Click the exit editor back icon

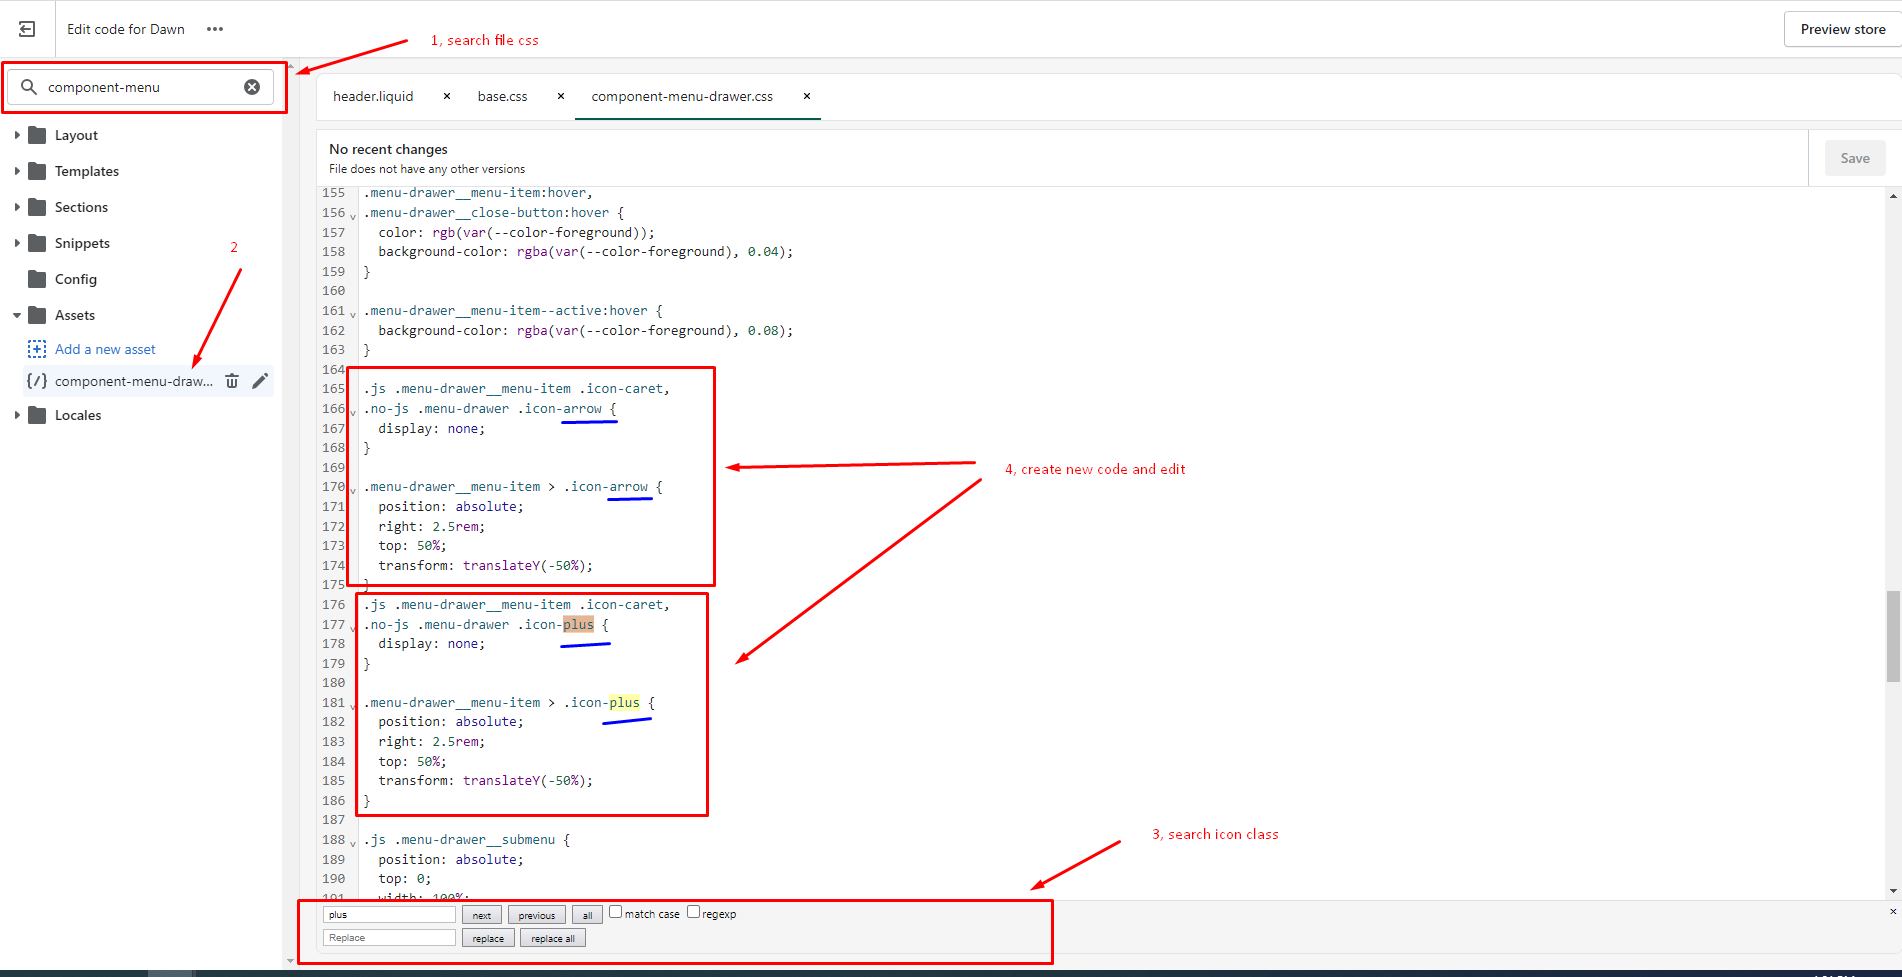(27, 29)
